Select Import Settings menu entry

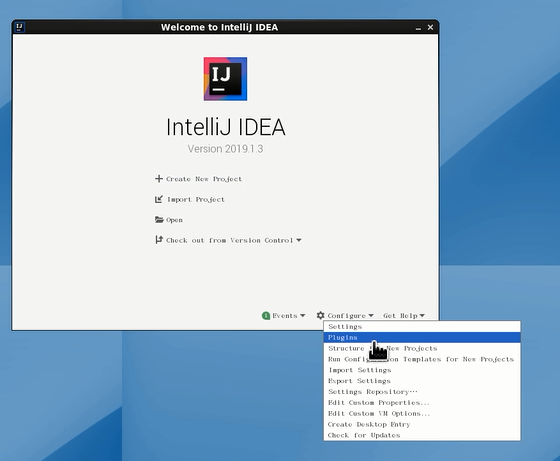422,370
